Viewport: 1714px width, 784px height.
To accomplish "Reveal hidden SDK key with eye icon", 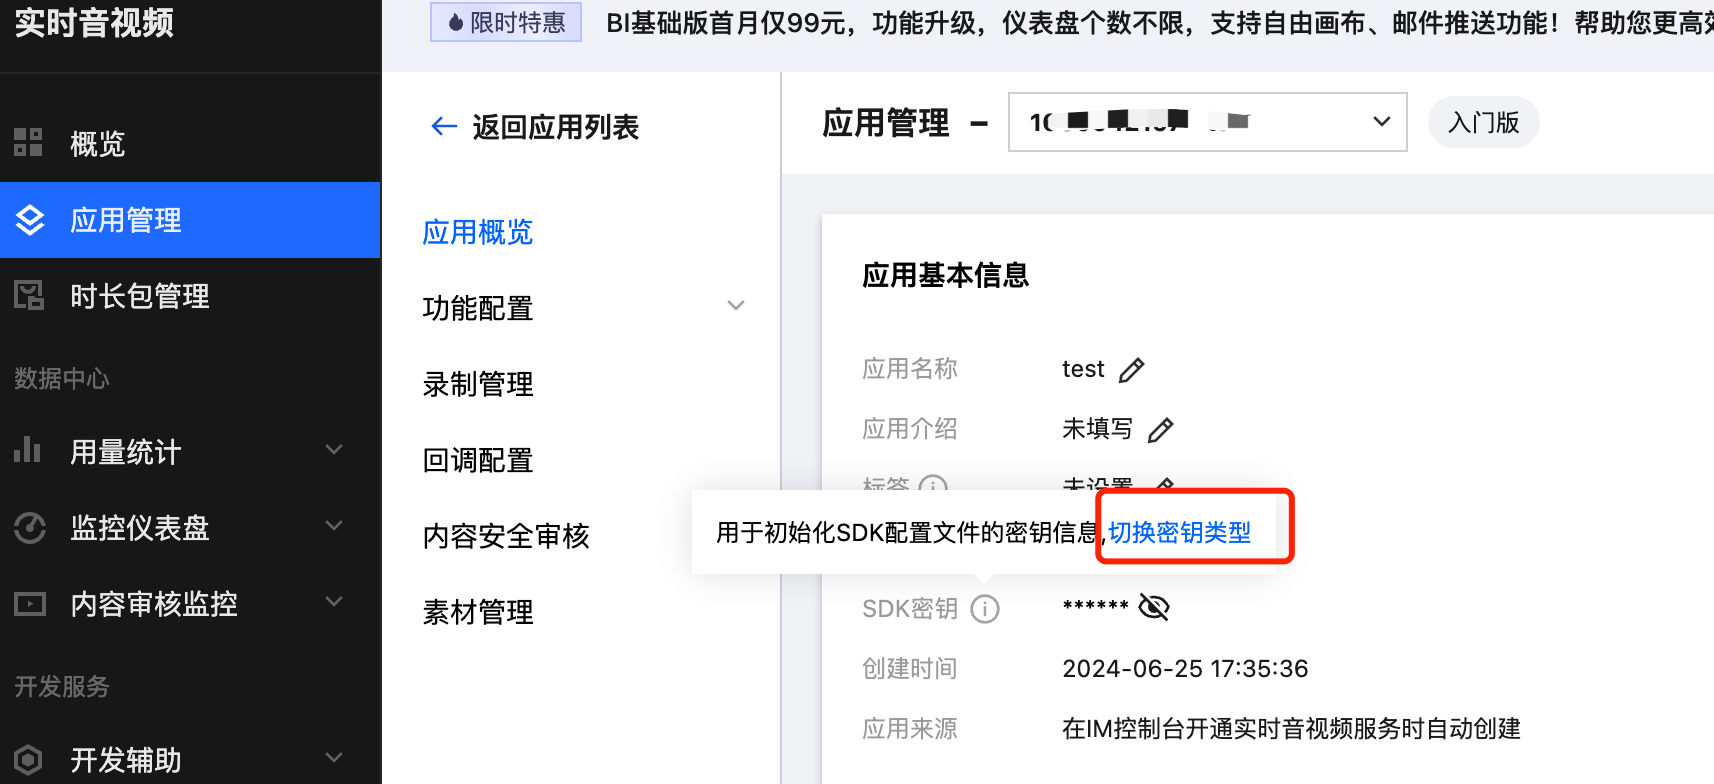I will point(1154,607).
